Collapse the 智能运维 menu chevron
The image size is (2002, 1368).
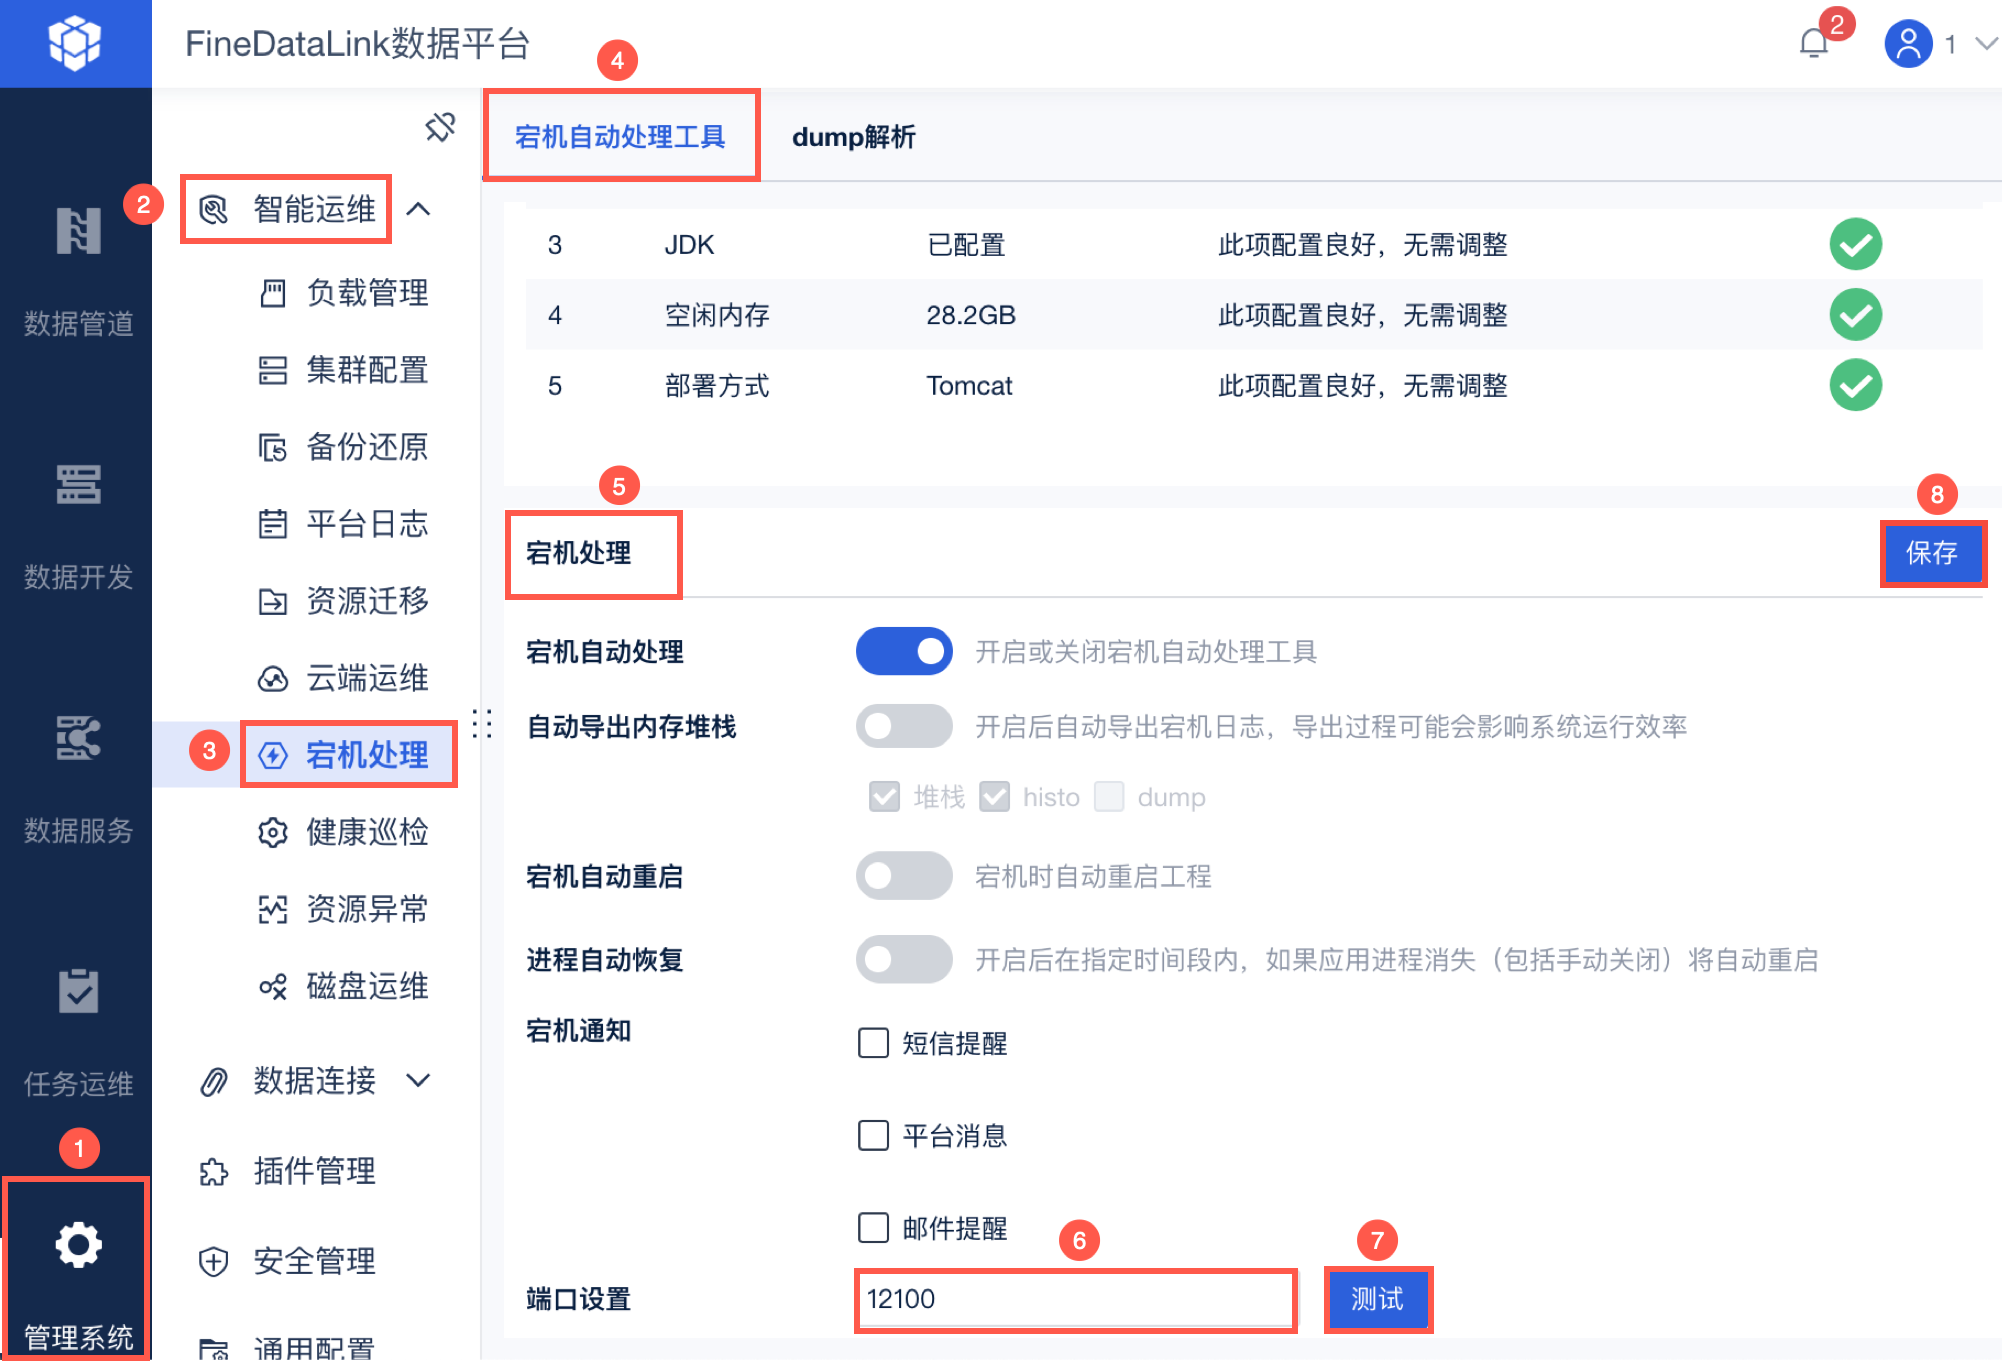[x=419, y=209]
